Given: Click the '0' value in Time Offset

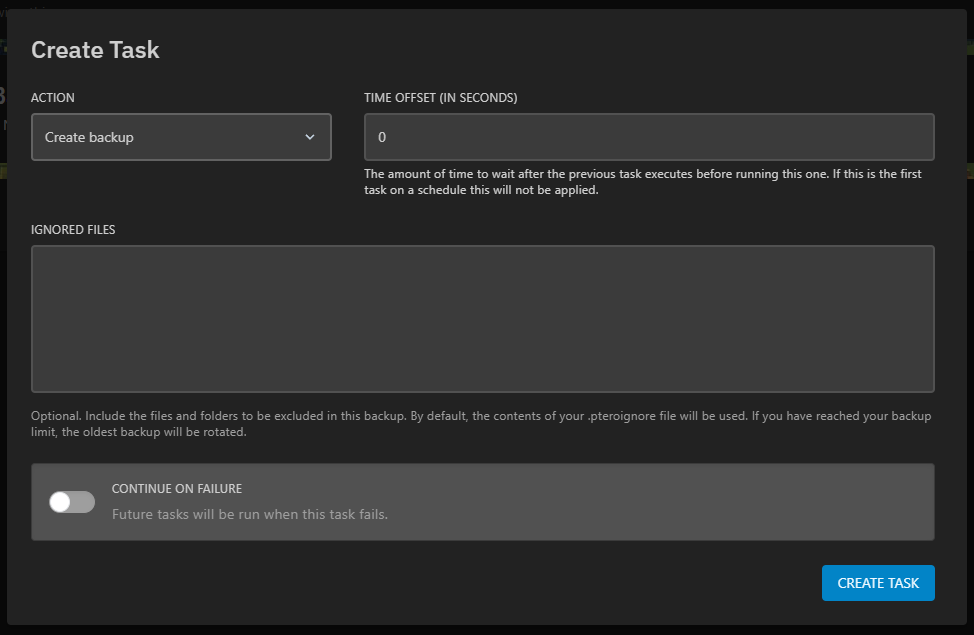Looking at the screenshot, I should pos(382,137).
